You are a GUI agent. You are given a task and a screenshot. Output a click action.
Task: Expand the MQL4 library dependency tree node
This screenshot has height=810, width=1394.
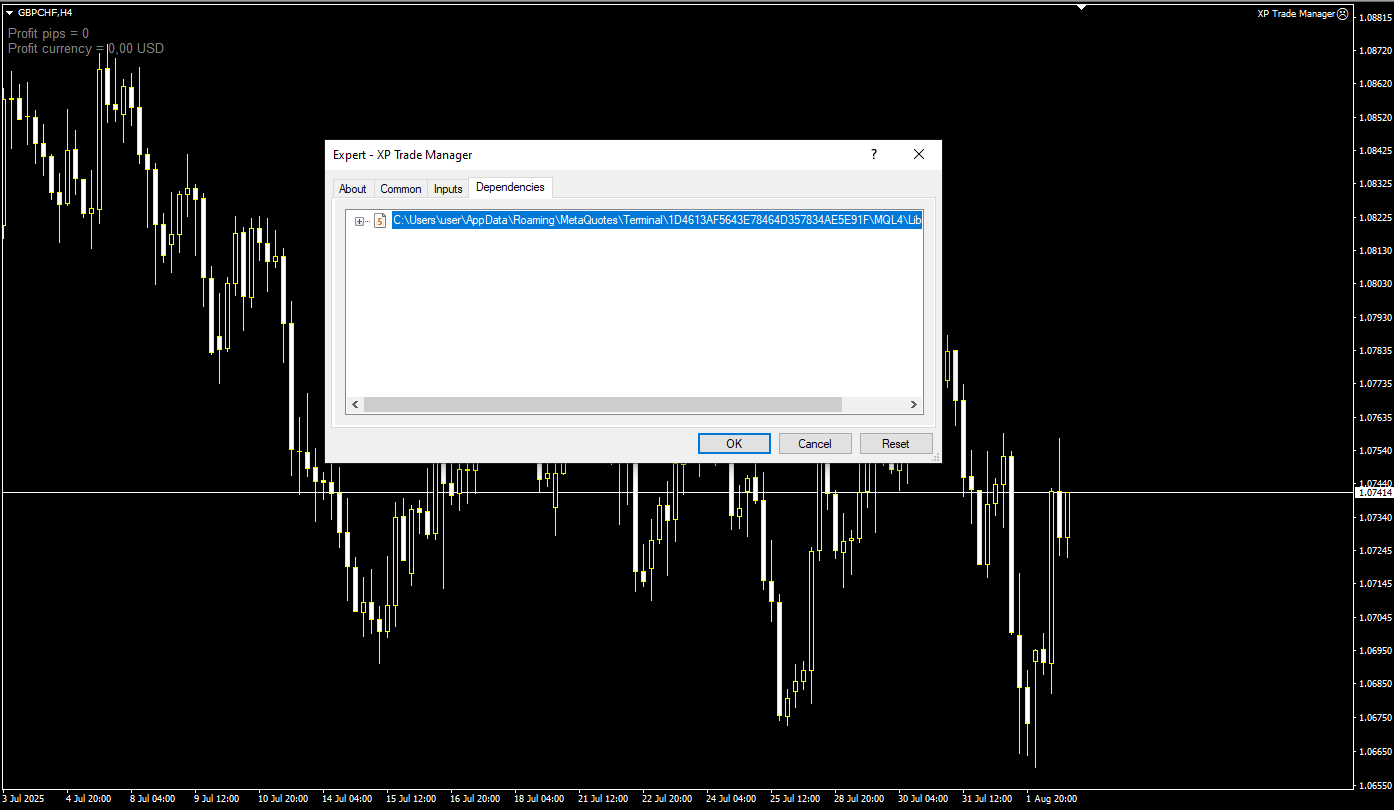359,220
